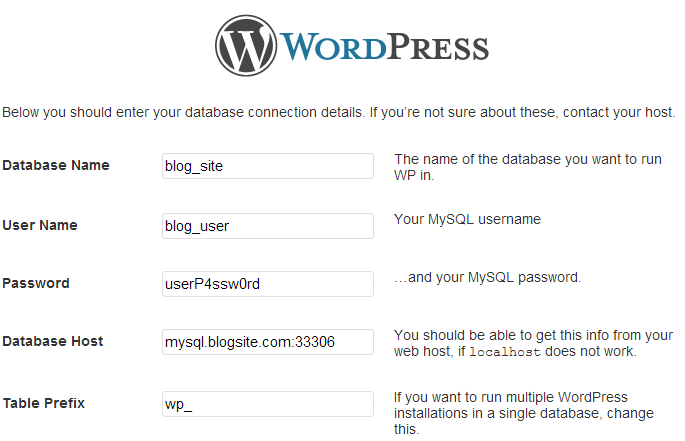This screenshot has width=685, height=441.
Task: Select the User Name text box
Action: pos(268,226)
